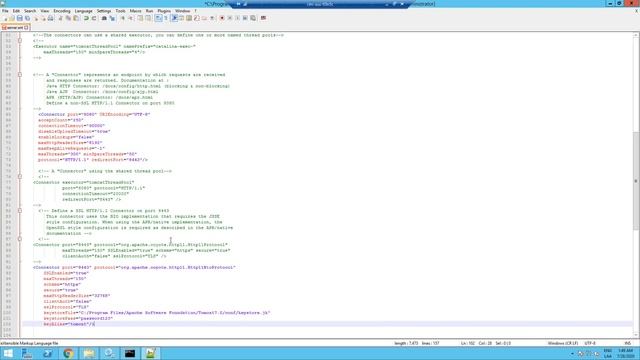Close the server.xml tab with its X
The height and width of the screenshot is (360, 640).
click(27, 27)
